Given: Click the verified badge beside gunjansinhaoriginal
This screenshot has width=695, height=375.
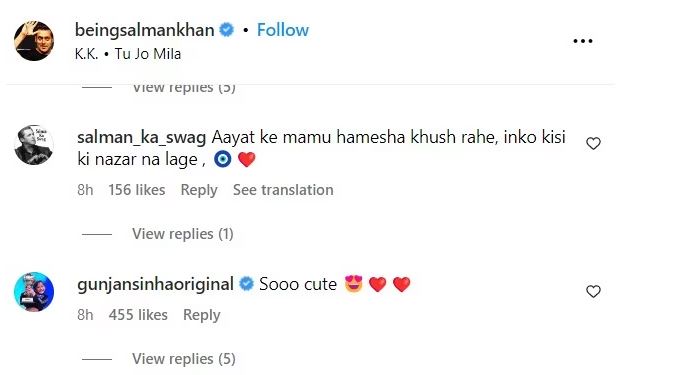Looking at the screenshot, I should point(246,284).
